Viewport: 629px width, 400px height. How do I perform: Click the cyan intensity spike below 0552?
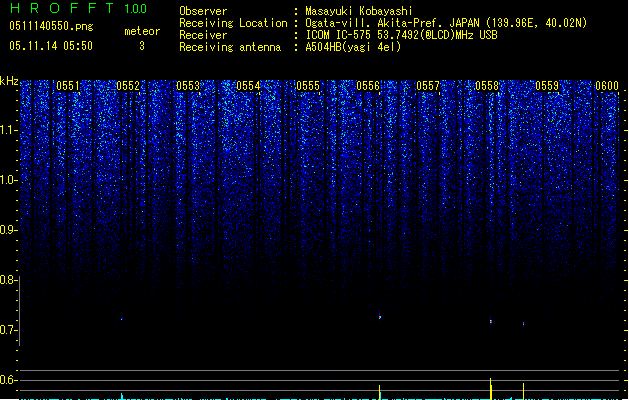(x=122, y=396)
